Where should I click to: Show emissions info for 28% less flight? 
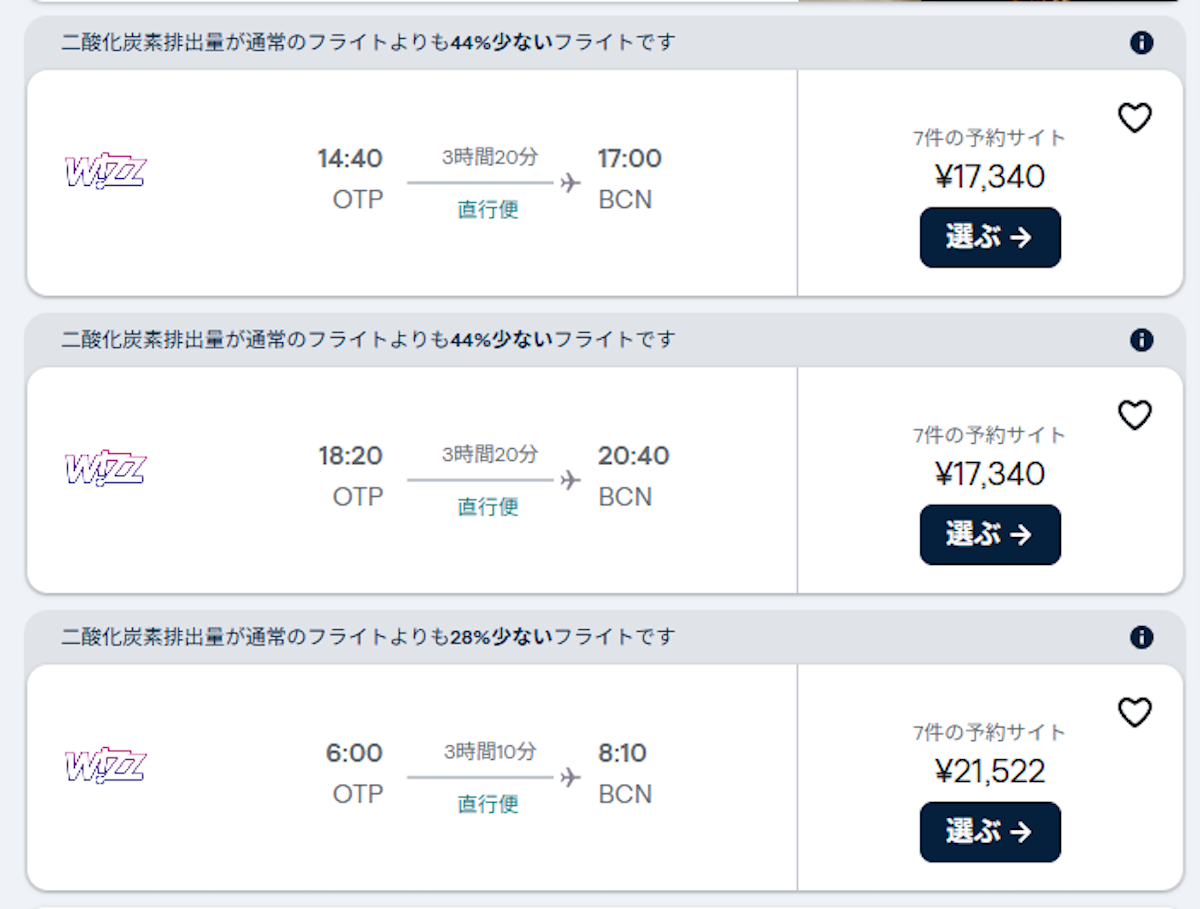[1141, 637]
